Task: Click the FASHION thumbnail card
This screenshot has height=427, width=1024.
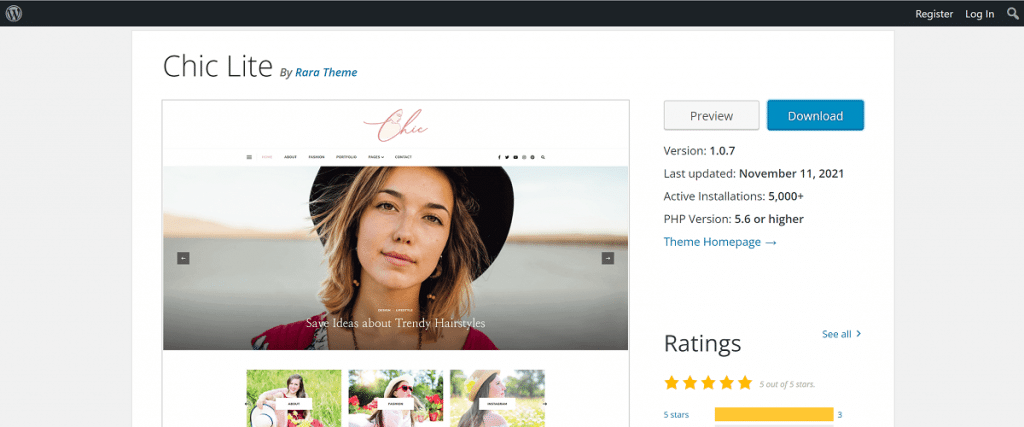Action: [396, 398]
